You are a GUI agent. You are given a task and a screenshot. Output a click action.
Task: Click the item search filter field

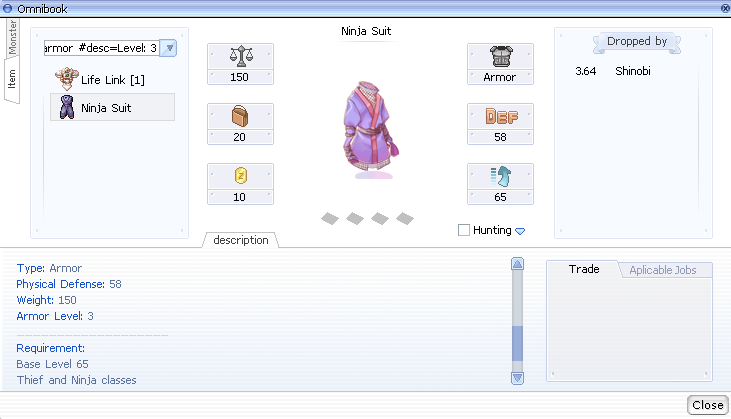(100, 48)
